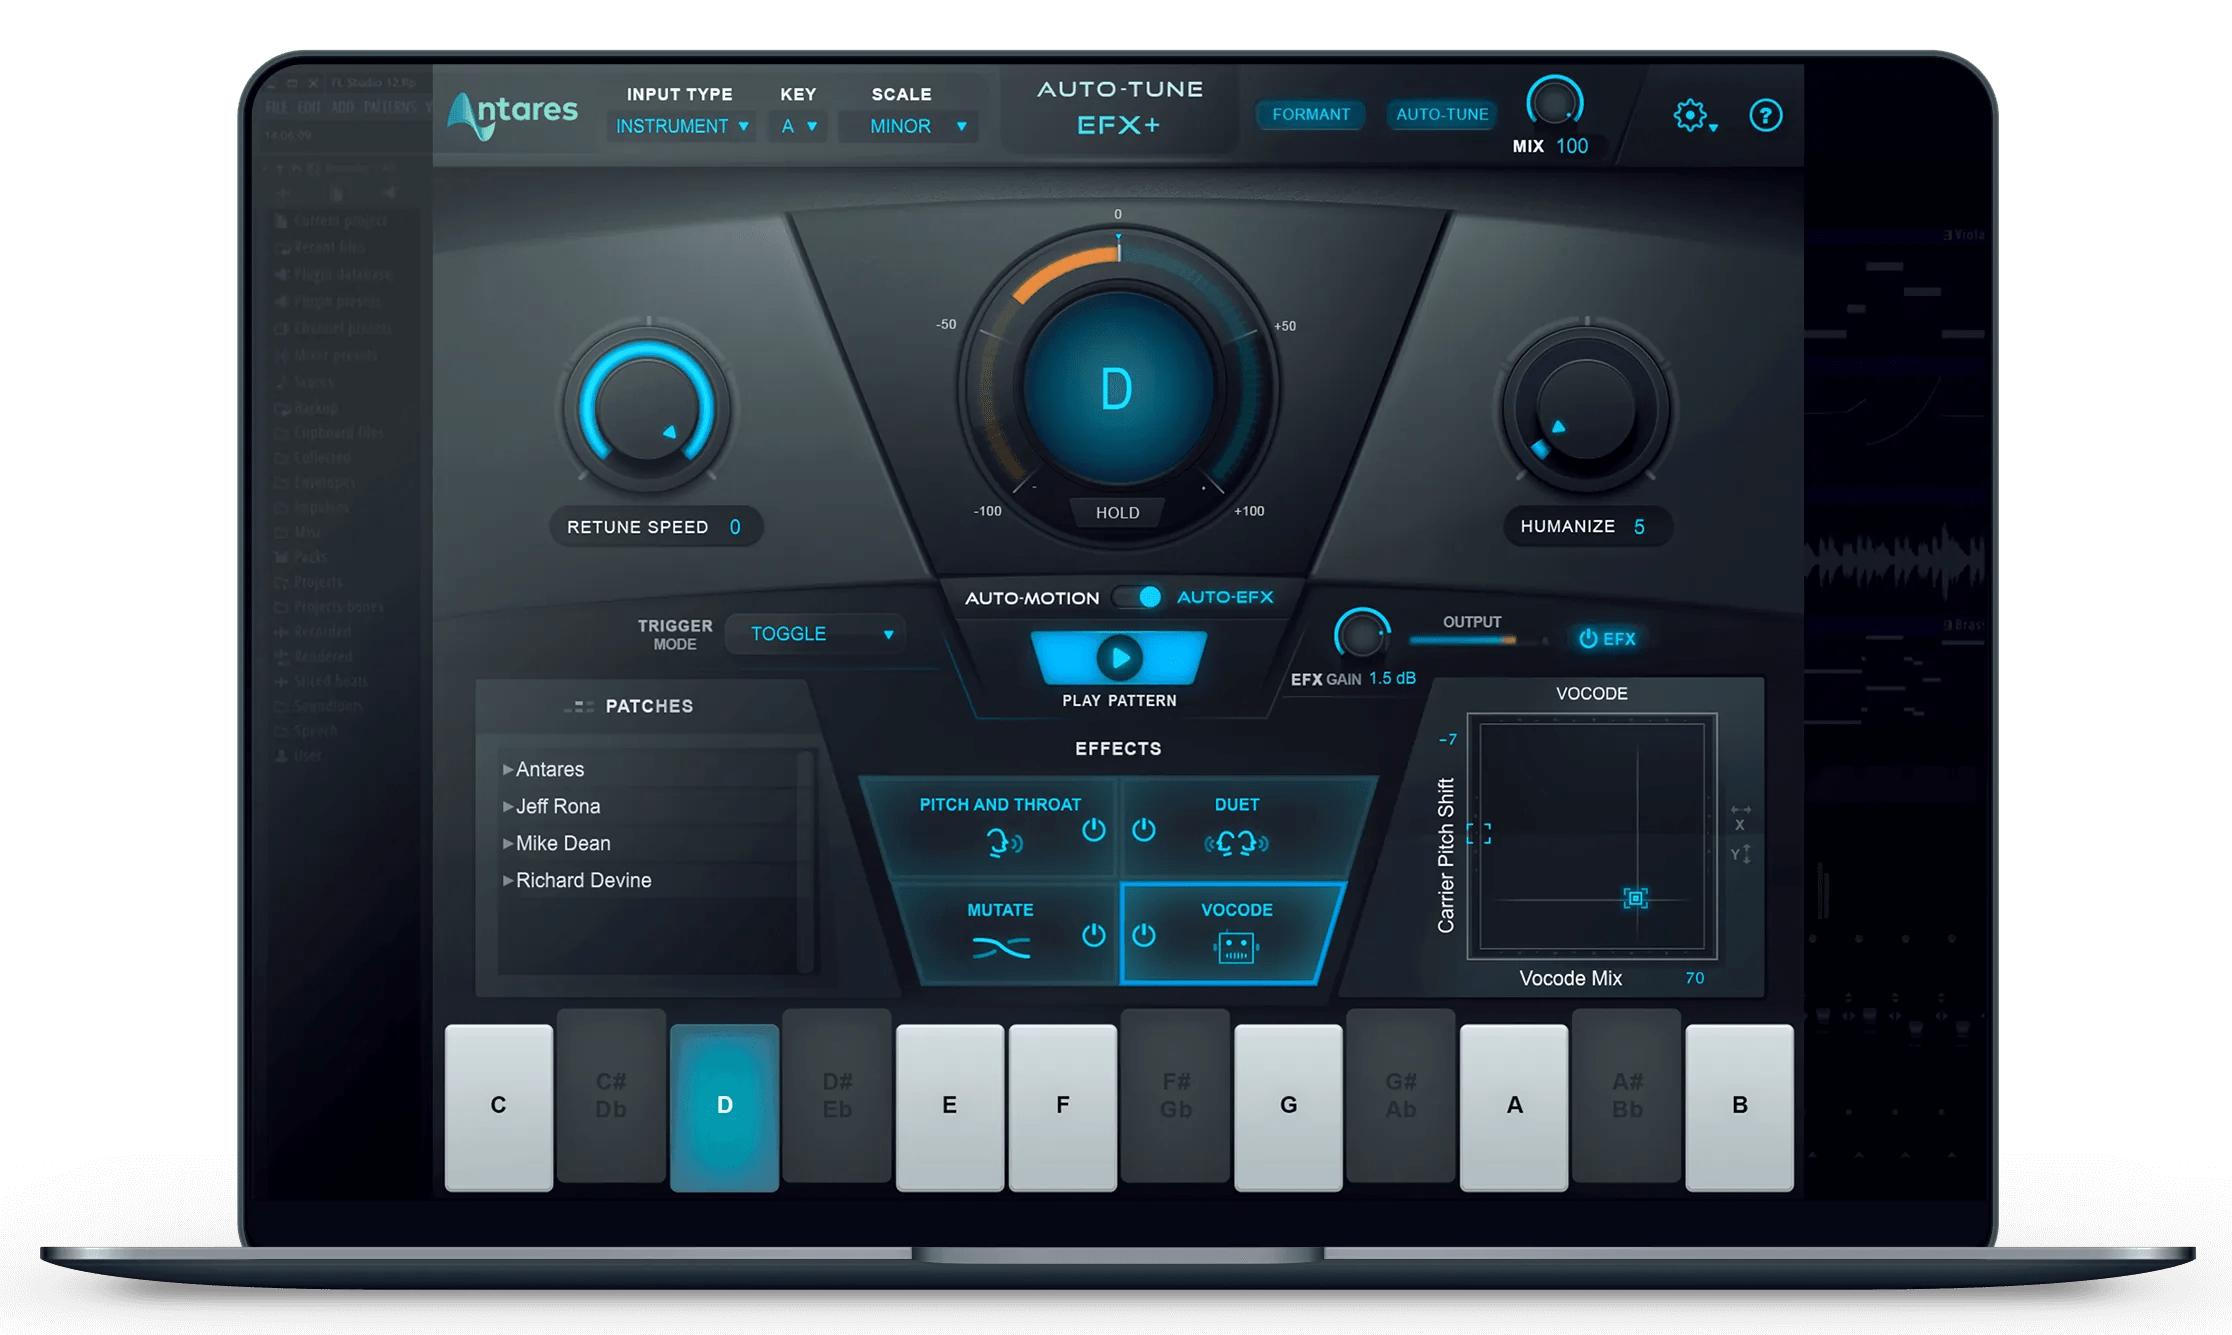
Task: Click the D# Eb piano key
Action: (837, 1095)
